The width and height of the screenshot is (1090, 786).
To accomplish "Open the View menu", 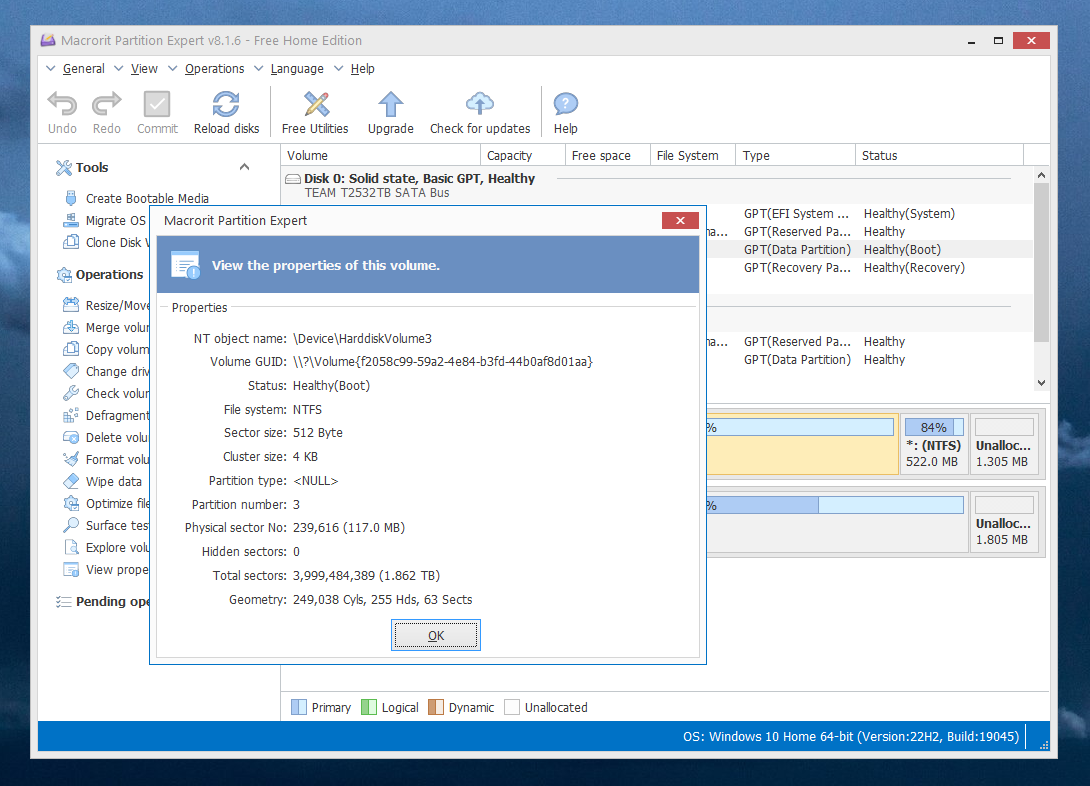I will pyautogui.click(x=144, y=69).
